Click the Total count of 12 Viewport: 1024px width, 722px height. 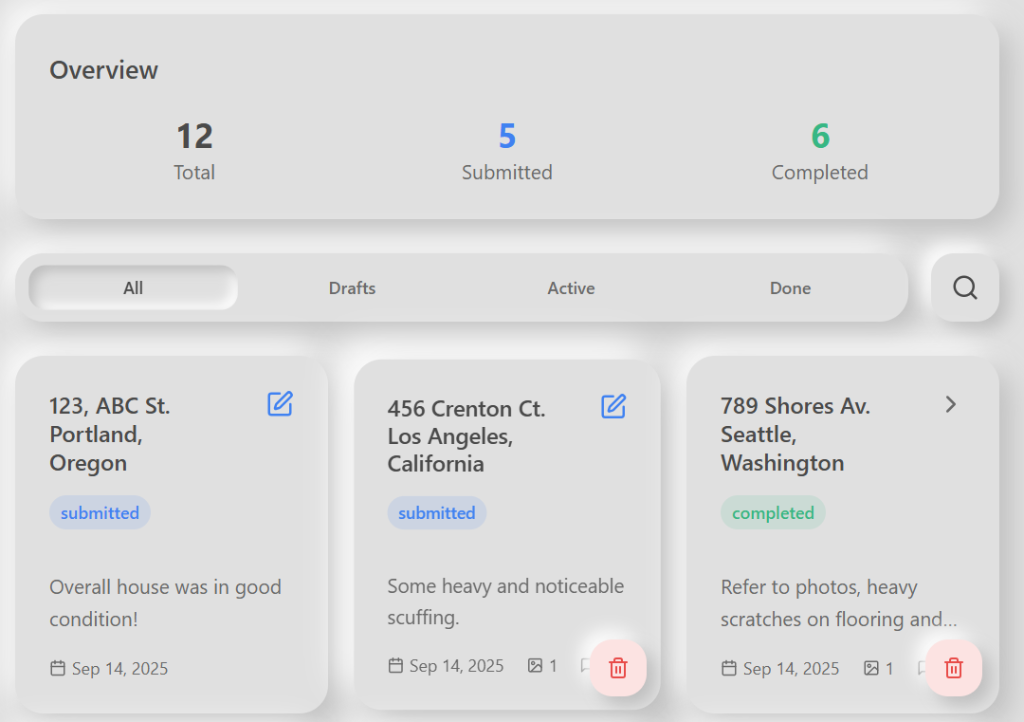pos(194,136)
